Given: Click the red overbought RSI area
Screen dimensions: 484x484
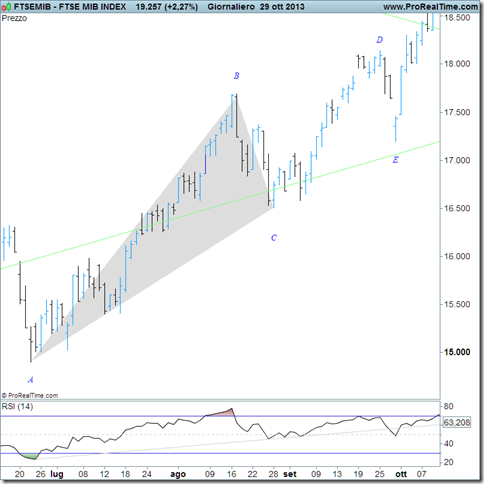Looking at the screenshot, I should pyautogui.click(x=223, y=413).
